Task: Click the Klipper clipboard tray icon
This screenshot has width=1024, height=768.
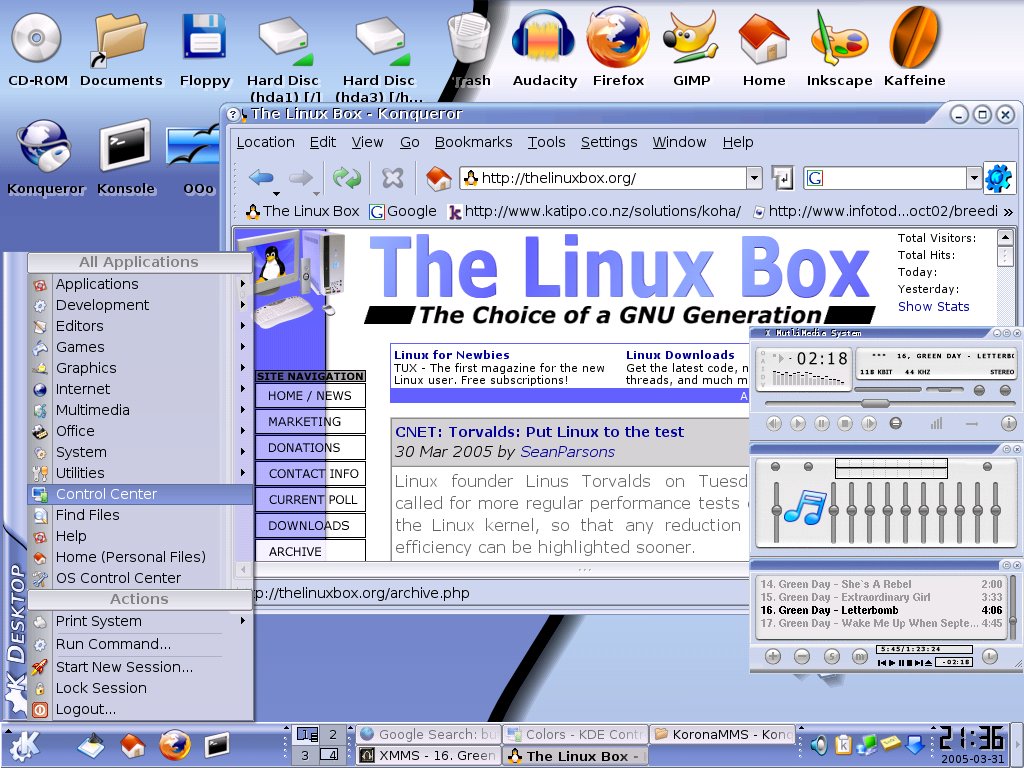Action: (843, 744)
